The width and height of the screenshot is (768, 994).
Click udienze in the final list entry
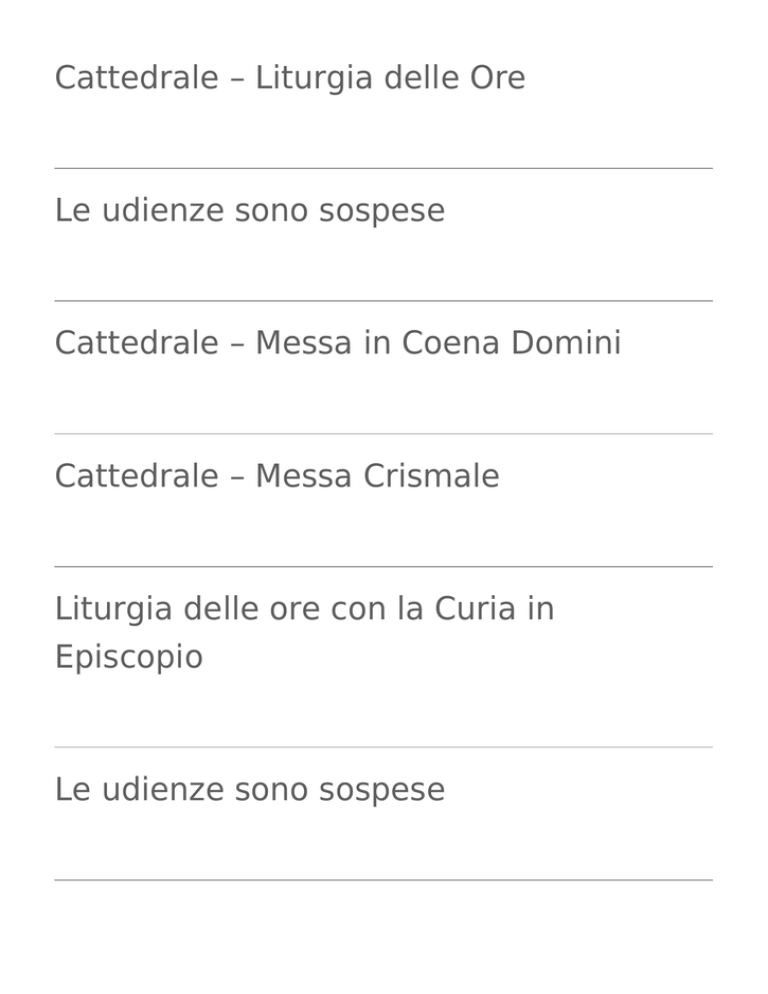point(163,790)
